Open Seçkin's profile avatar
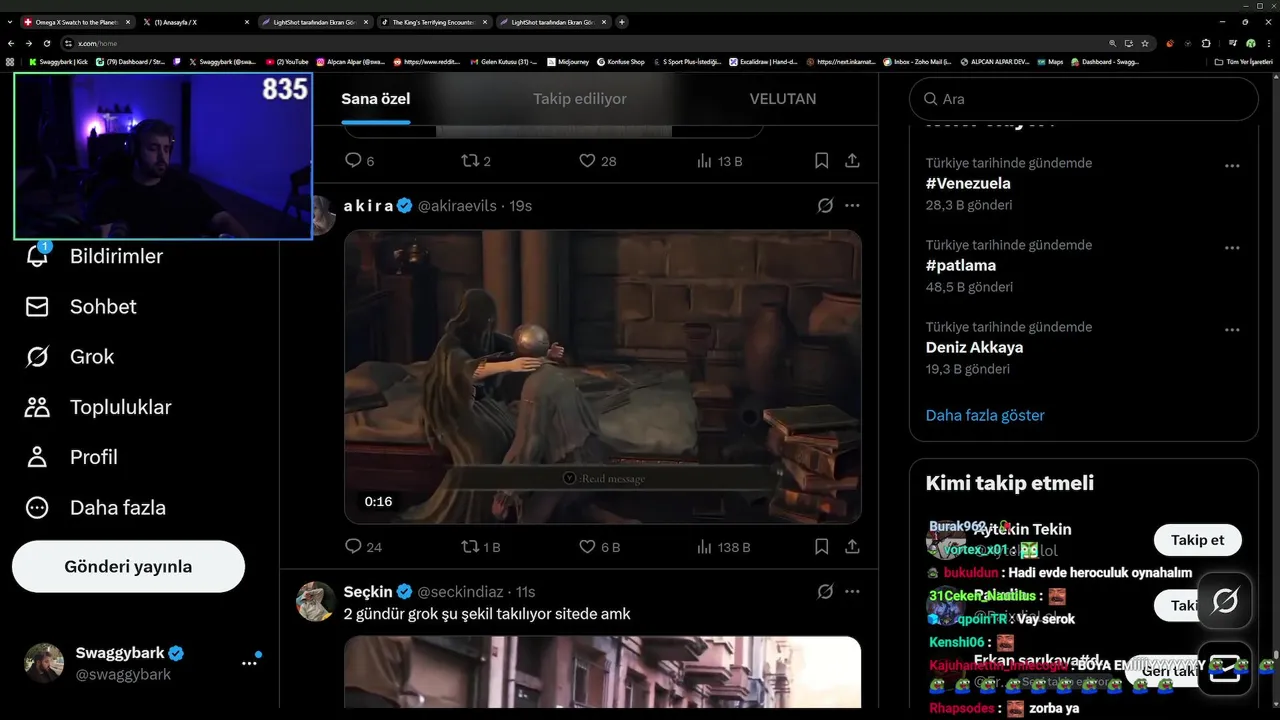 point(315,601)
